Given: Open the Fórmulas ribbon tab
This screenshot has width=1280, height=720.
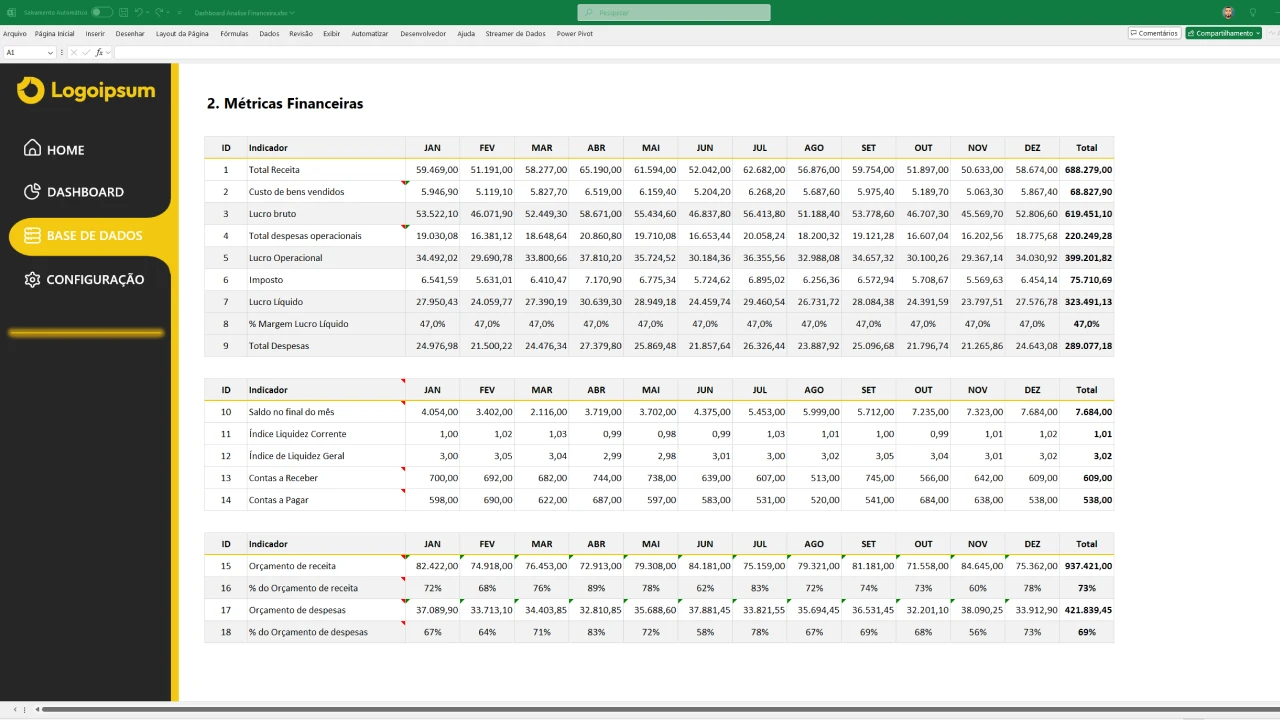Looking at the screenshot, I should (234, 33).
